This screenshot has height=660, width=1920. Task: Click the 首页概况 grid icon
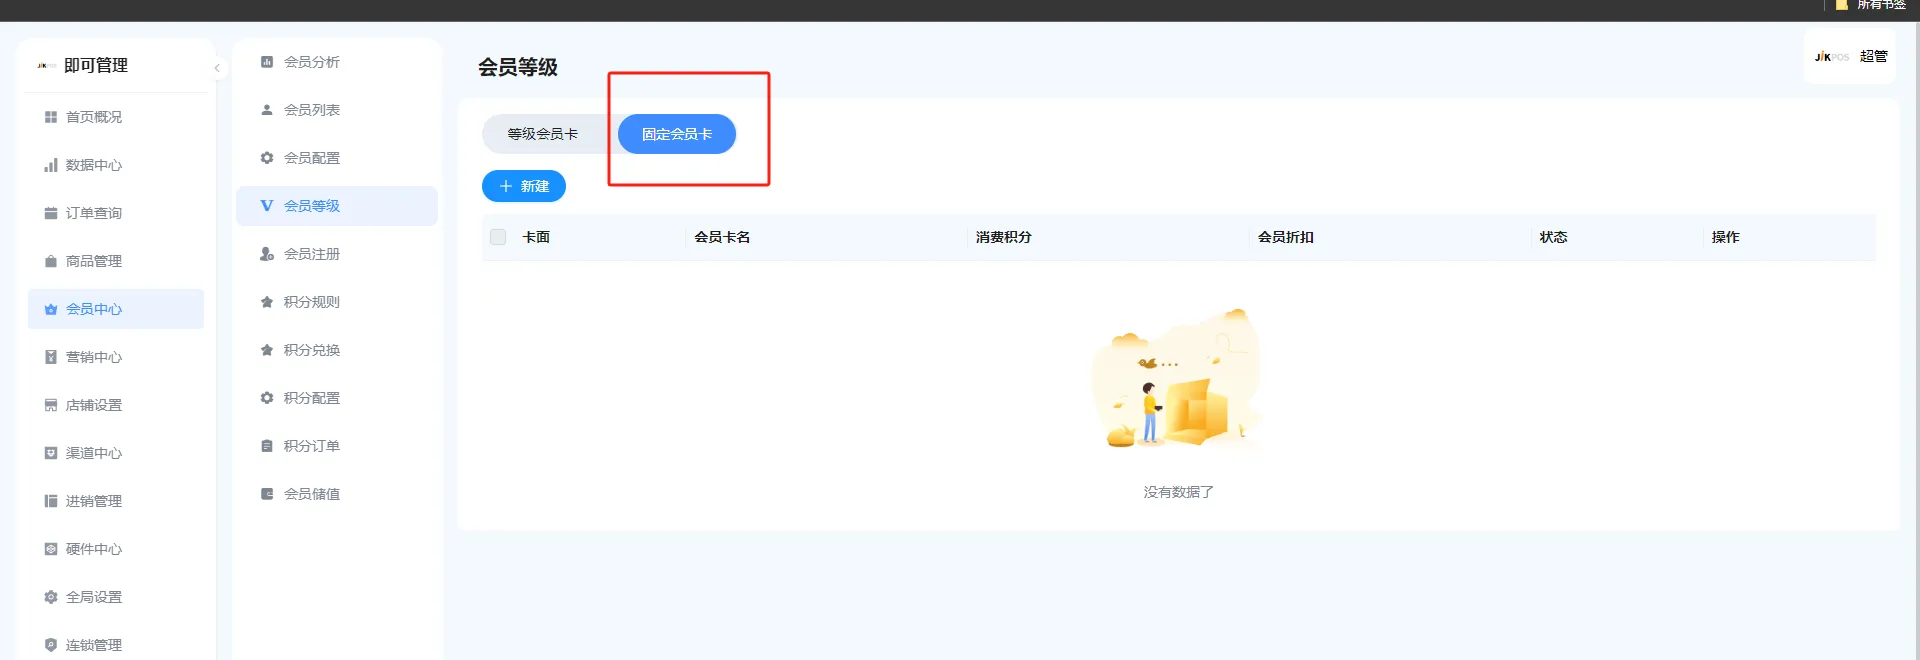coord(51,117)
